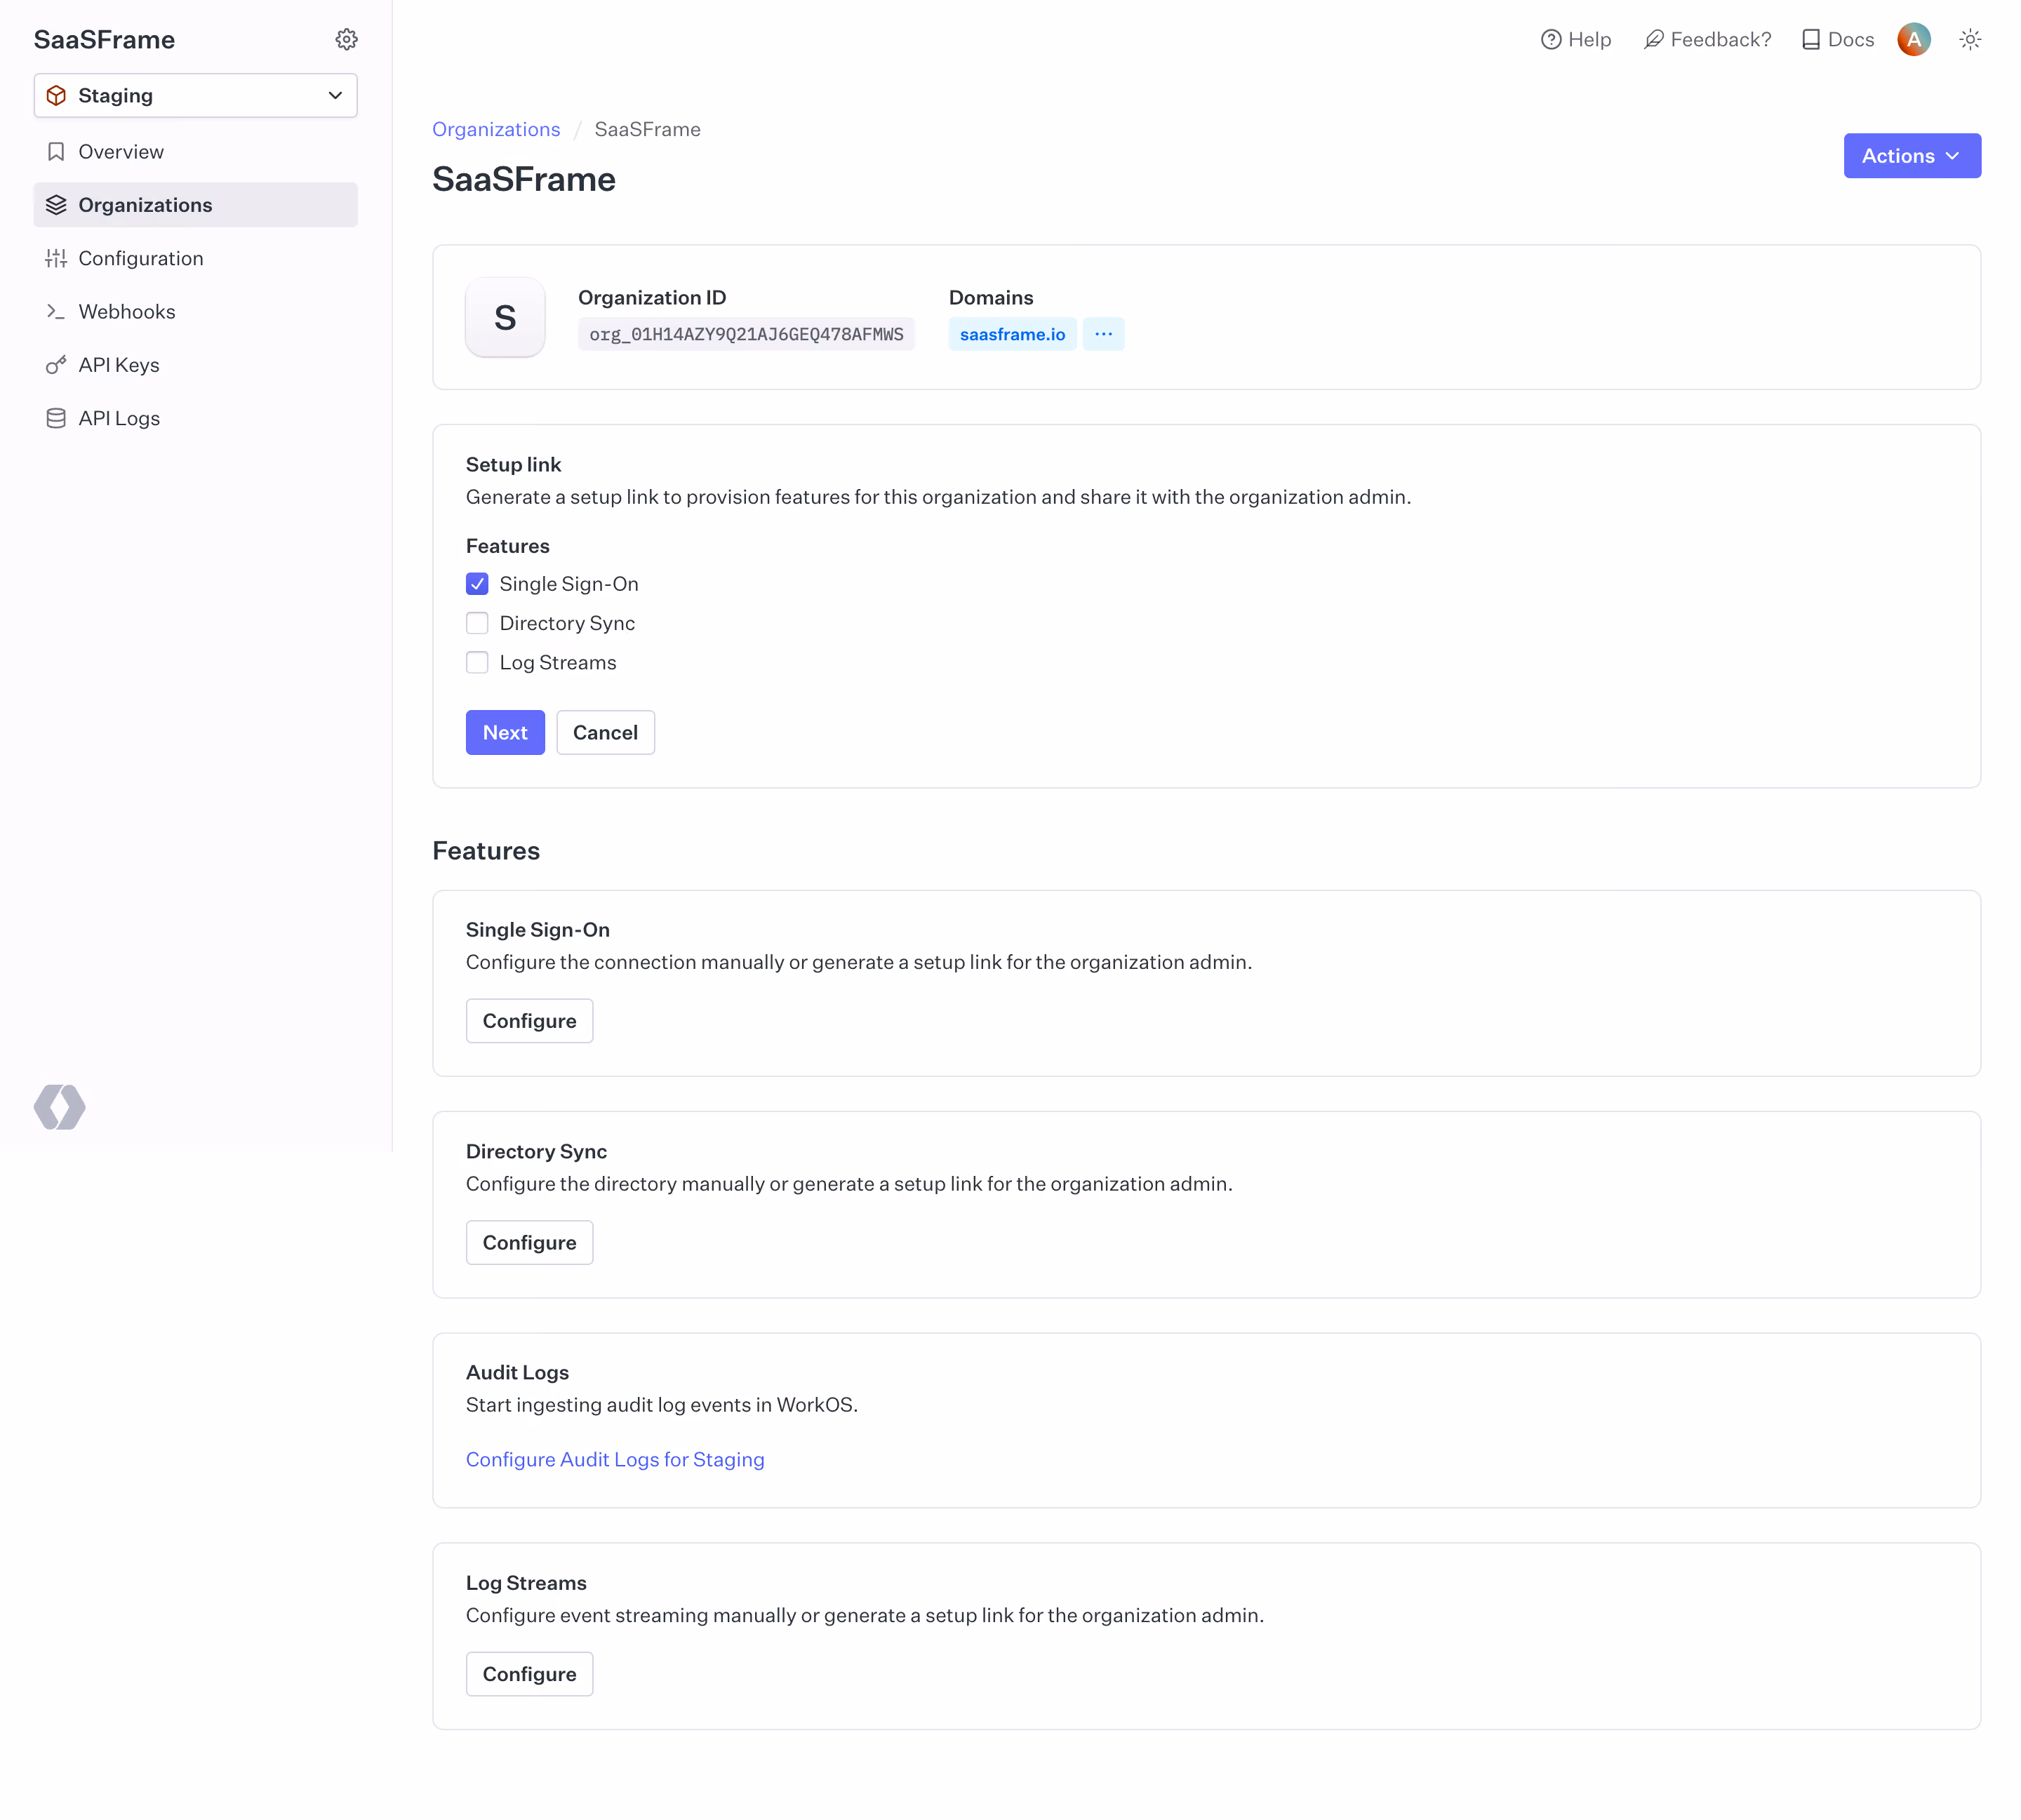Go to Organizations breadcrumb link
Viewport: 2021px width, 1820px height.
496,129
